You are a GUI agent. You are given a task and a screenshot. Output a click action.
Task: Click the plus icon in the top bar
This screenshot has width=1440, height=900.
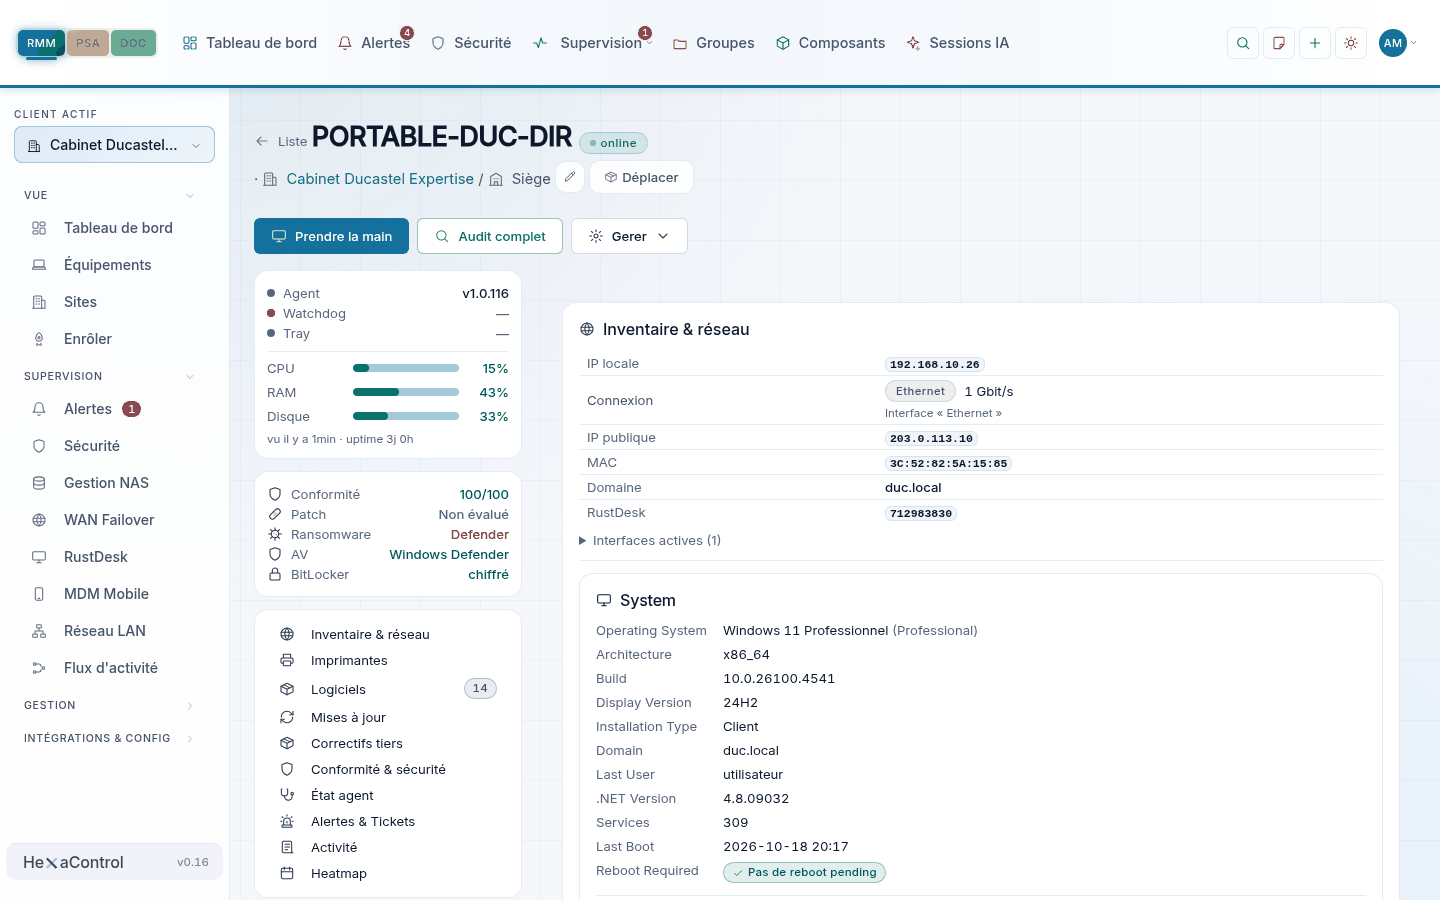[1315, 43]
